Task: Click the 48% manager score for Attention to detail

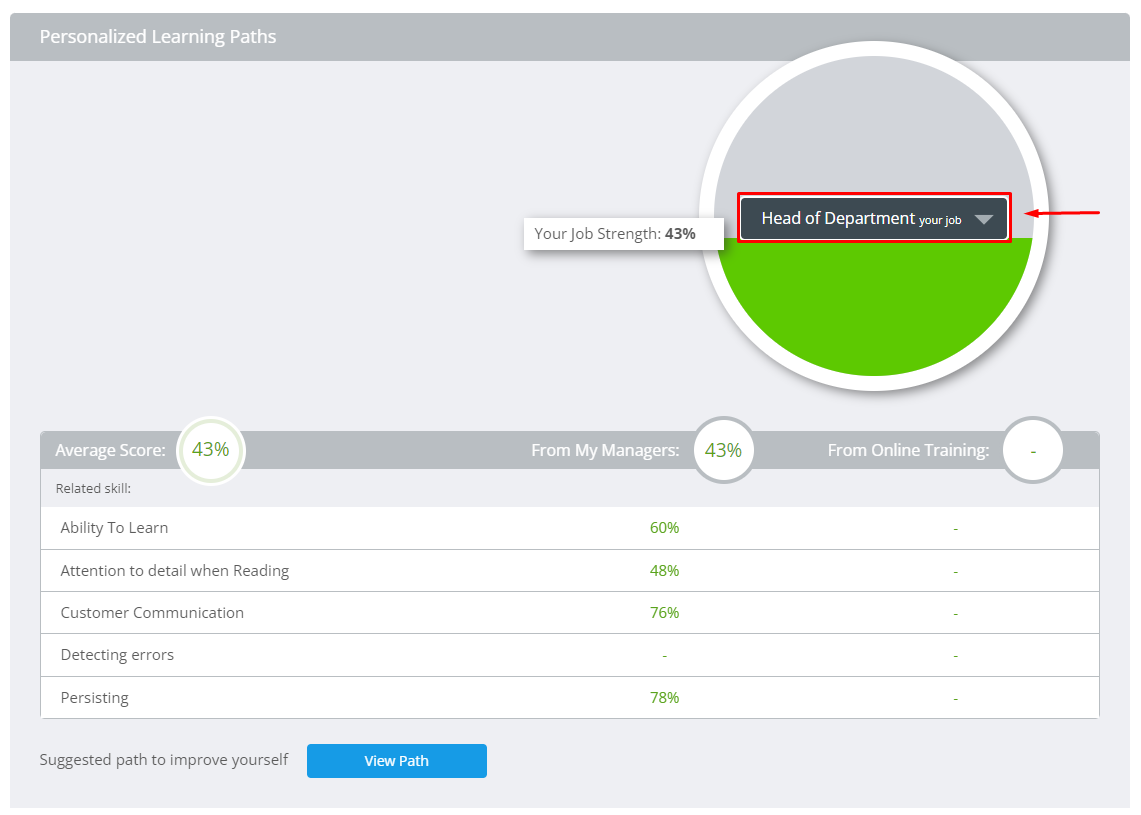Action: coord(664,571)
